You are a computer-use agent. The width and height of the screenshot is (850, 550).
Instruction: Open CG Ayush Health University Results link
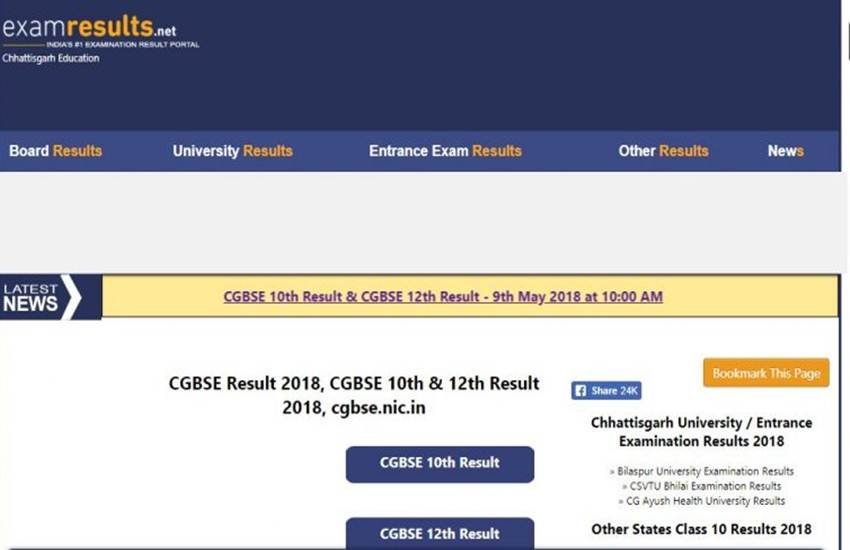point(700,501)
